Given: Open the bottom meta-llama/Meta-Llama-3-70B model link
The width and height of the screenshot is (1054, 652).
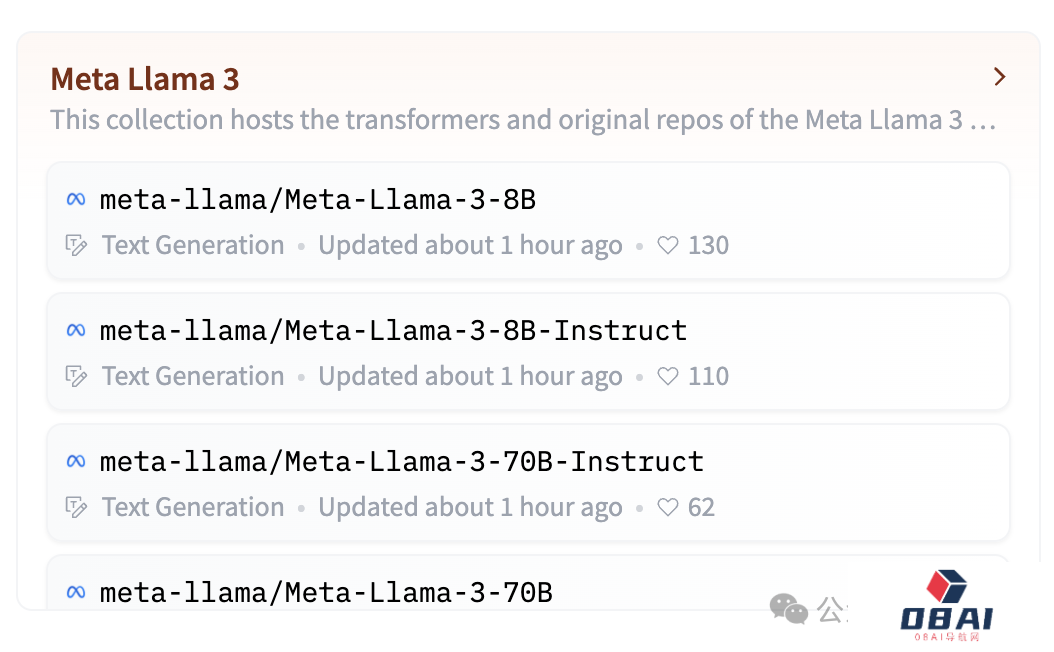Looking at the screenshot, I should (326, 592).
